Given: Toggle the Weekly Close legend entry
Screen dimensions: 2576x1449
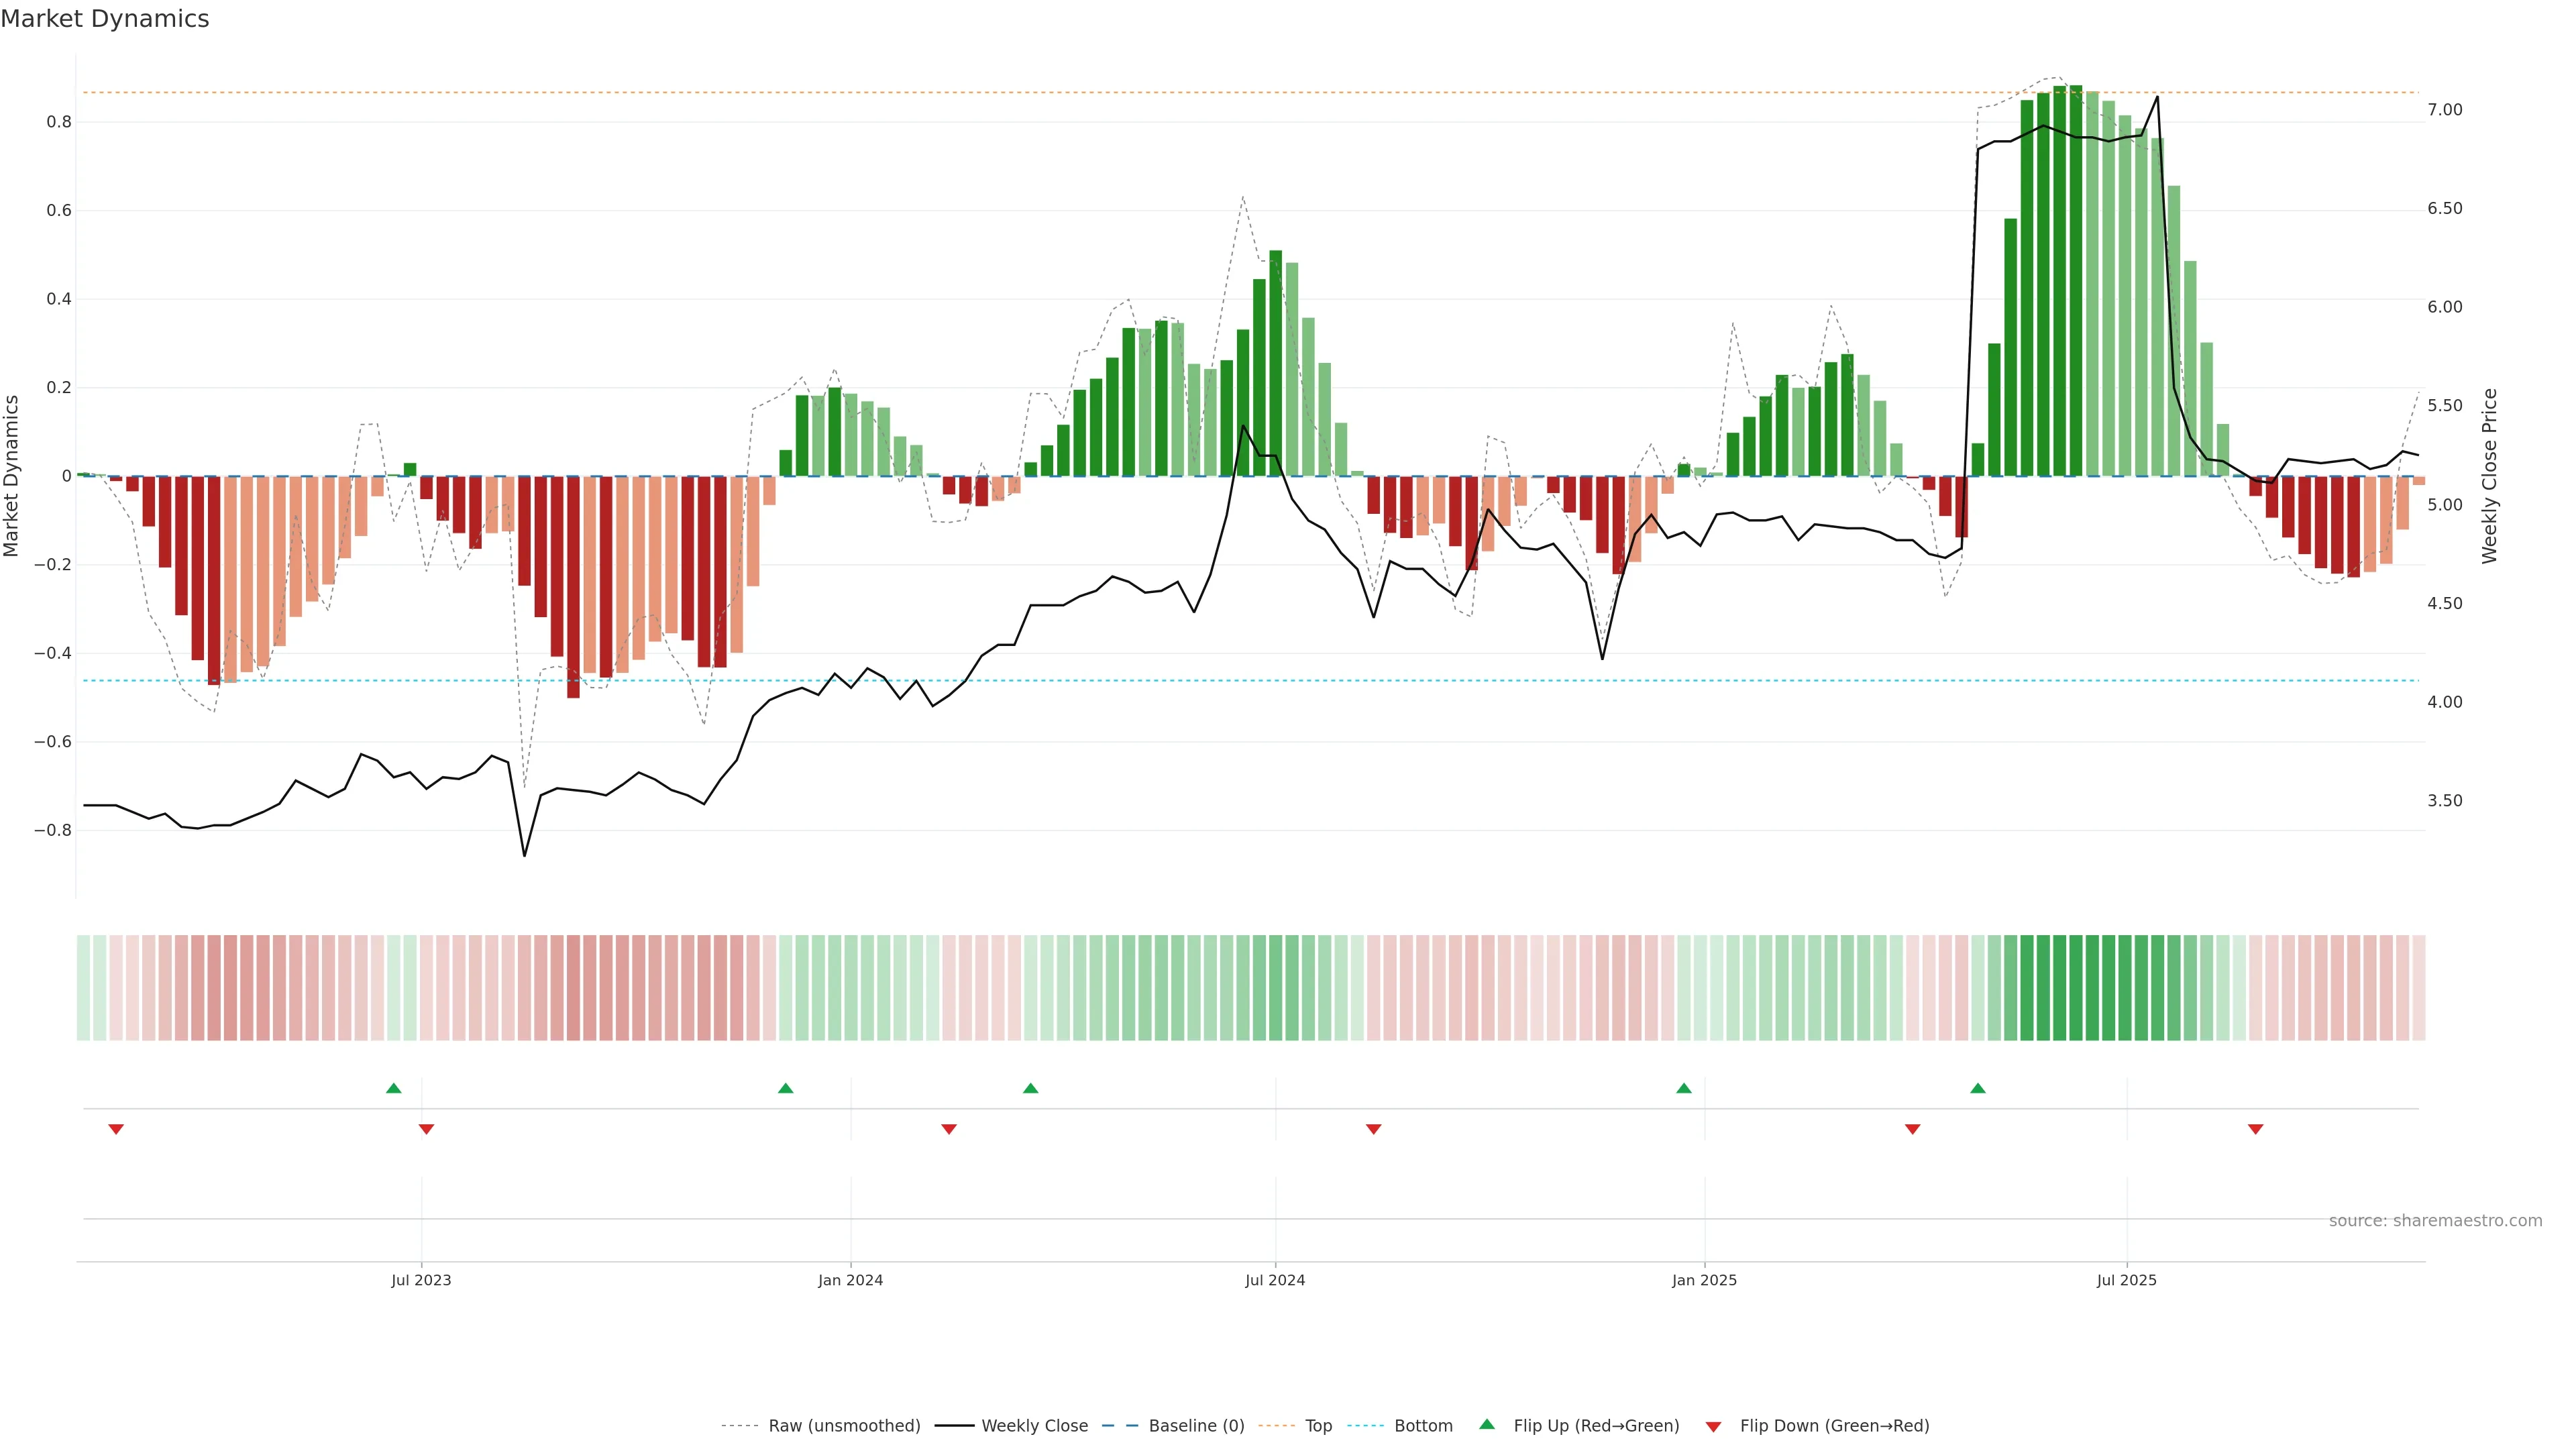Looking at the screenshot, I should click(1034, 1426).
